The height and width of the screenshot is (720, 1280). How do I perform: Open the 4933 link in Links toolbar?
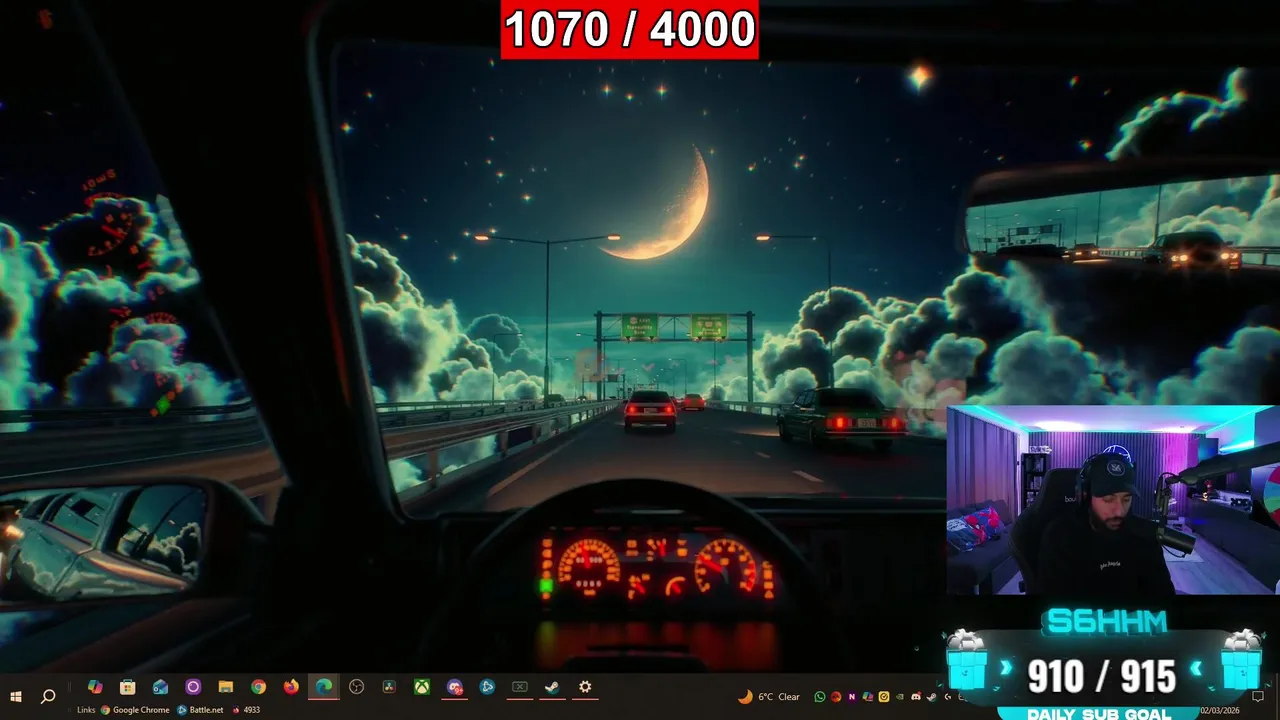pos(246,710)
